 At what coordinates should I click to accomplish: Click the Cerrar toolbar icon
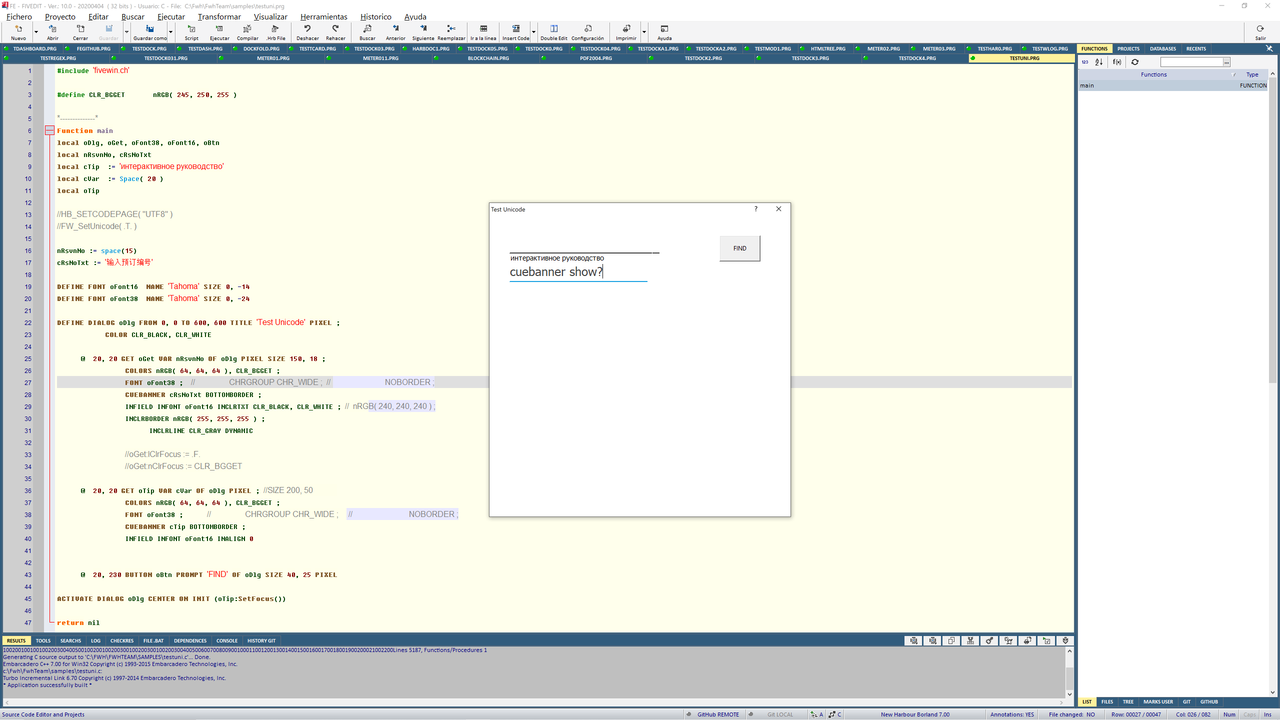(80, 31)
